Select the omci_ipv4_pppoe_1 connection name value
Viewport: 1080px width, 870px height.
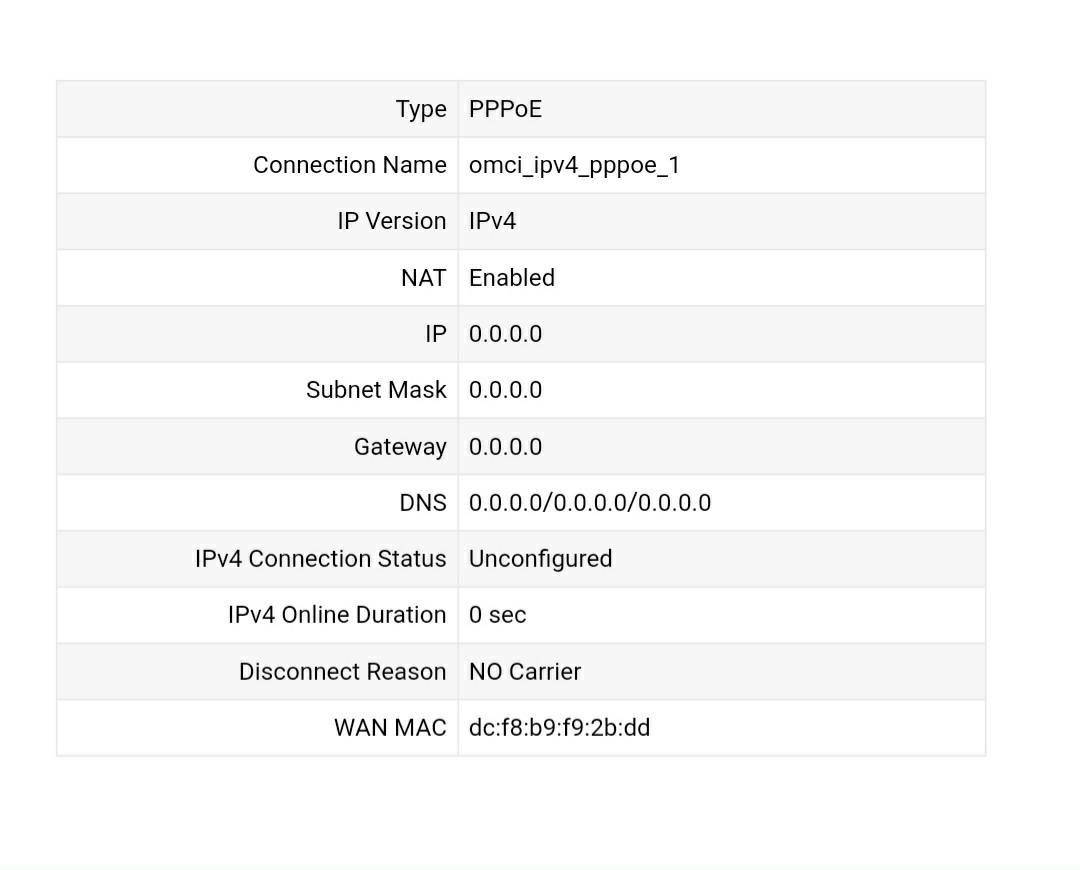574,165
